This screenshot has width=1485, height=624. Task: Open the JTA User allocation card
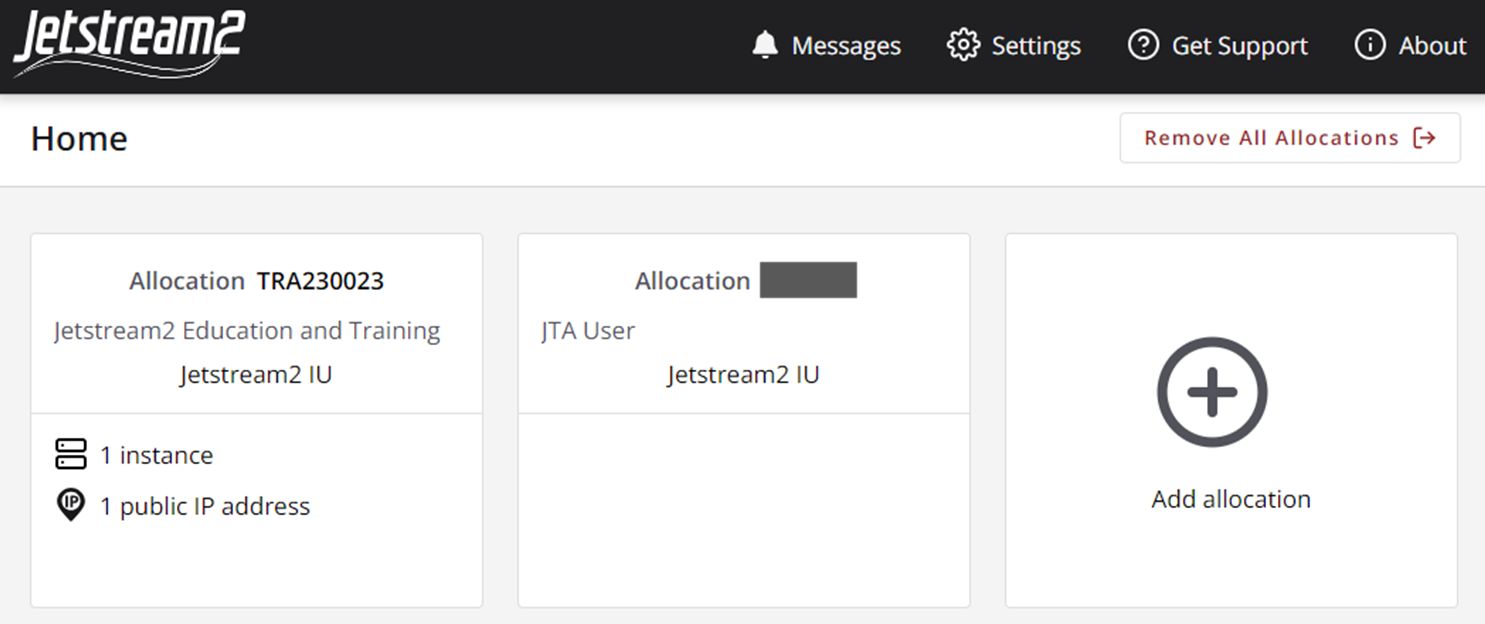743,420
